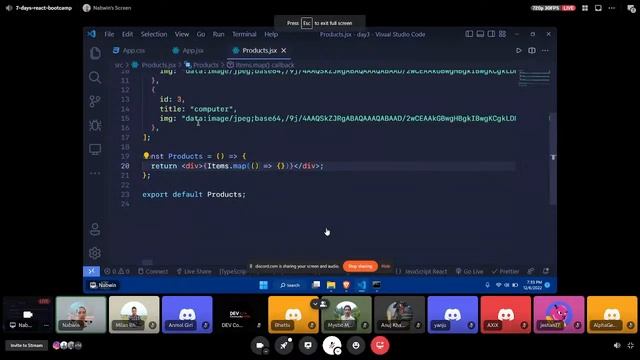This screenshot has width=640, height=360.
Task: Disconnect from the call with red button
Action: 380,345
